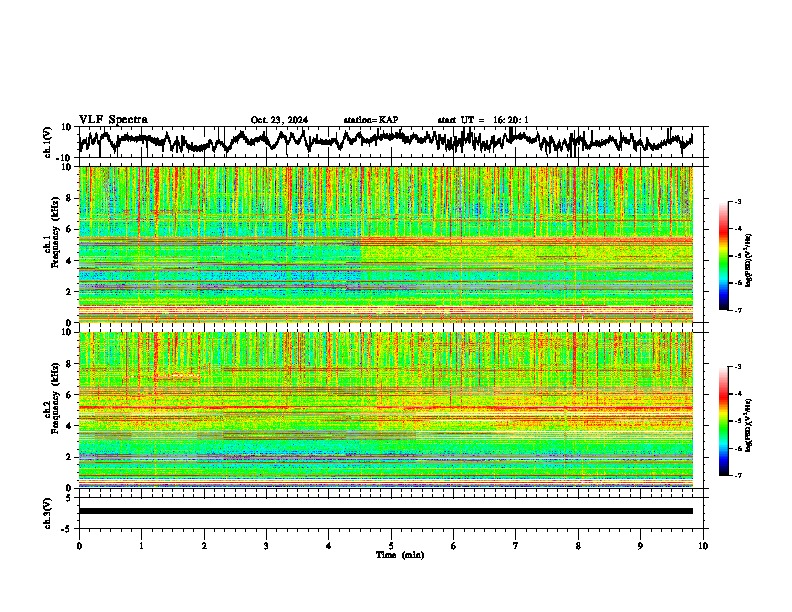Click the ch.1 "Frequency (kHz)" axis label
This screenshot has width=792, height=612.
pyautogui.click(x=54, y=233)
